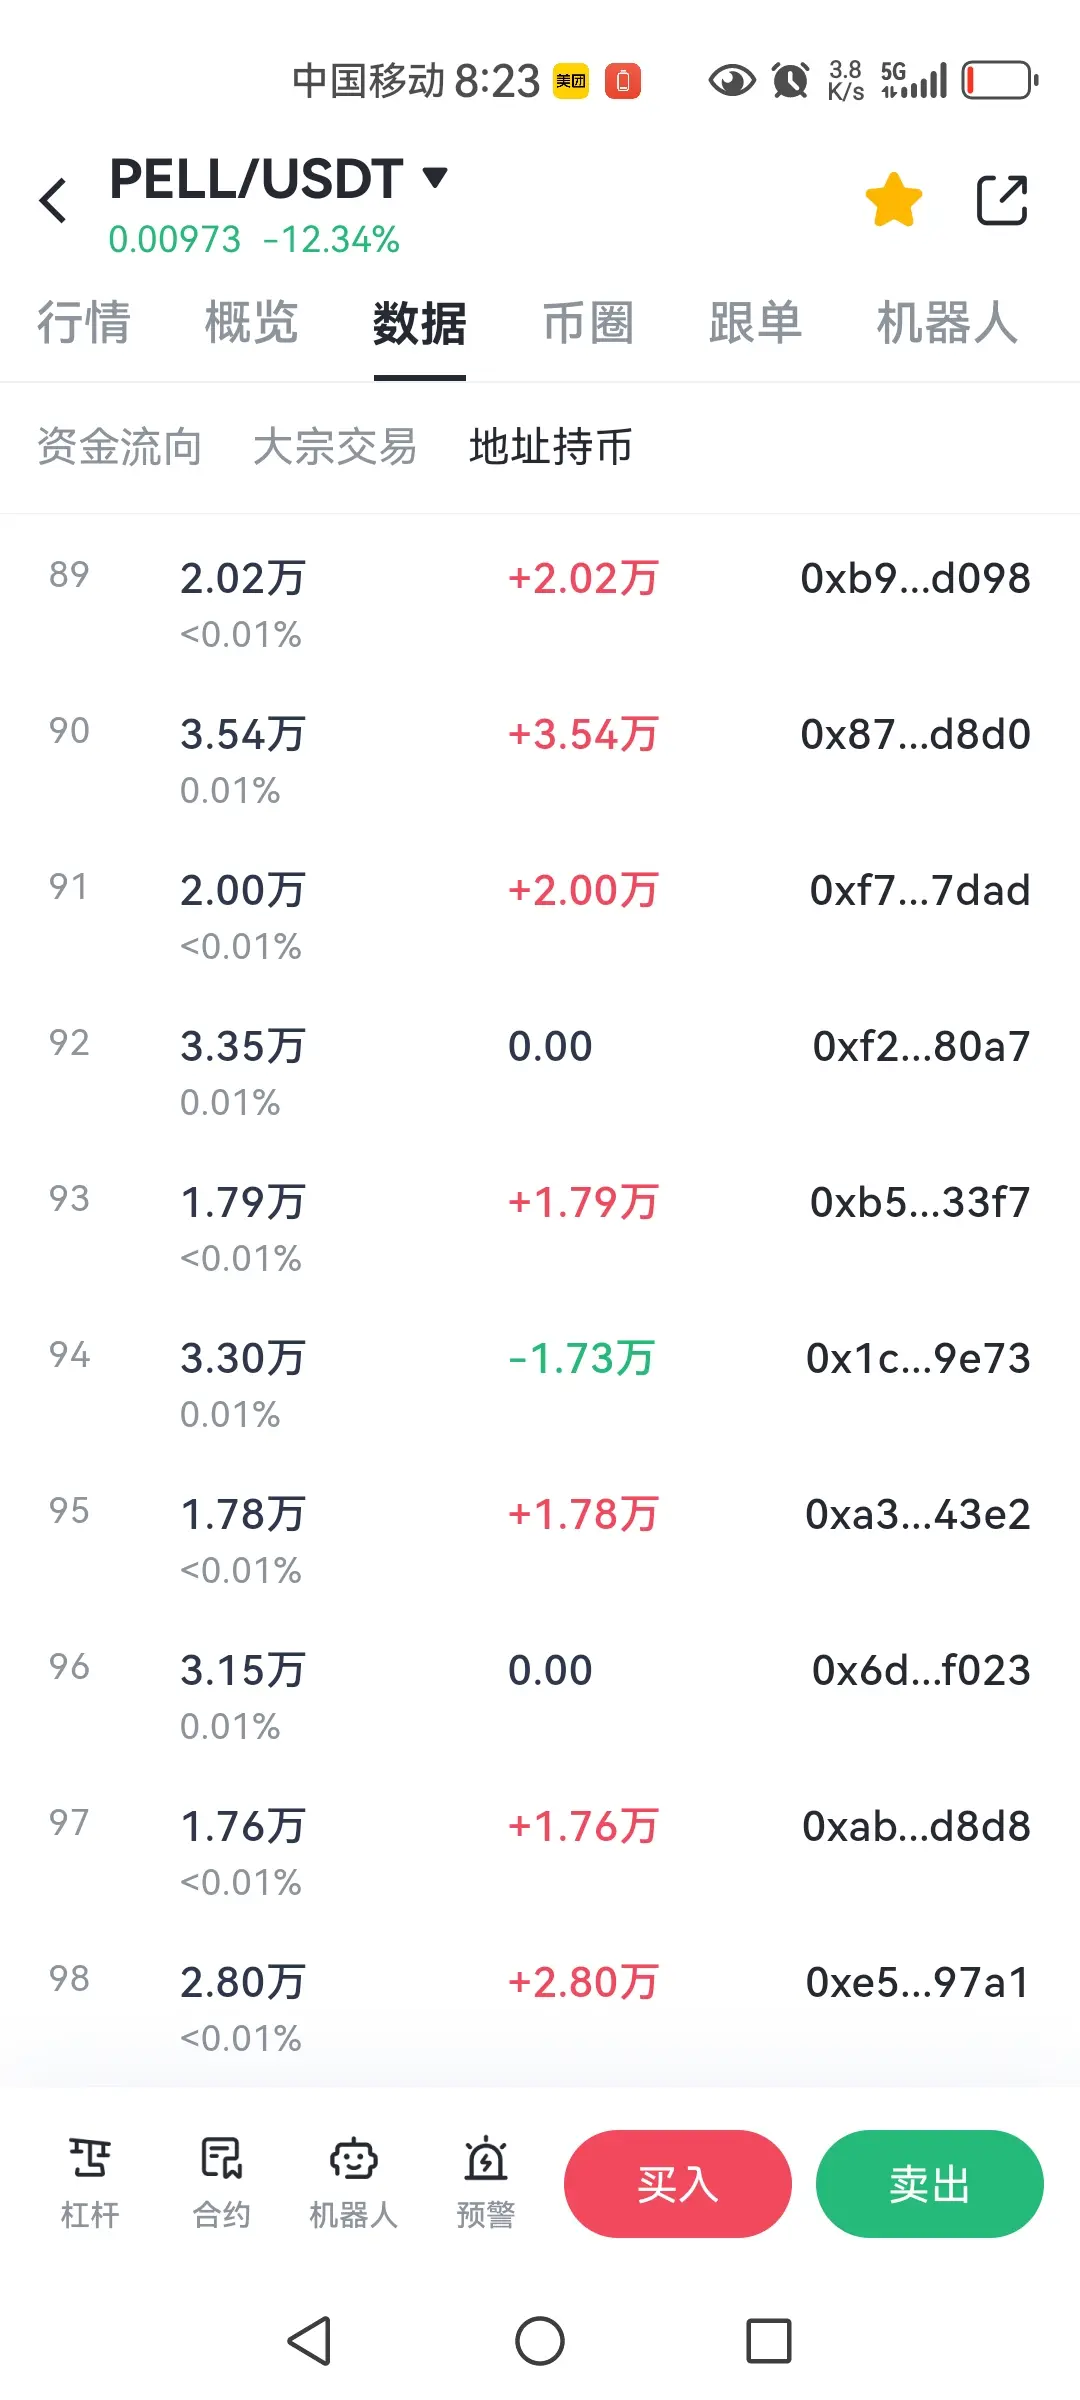1080x2400 pixels.
Task: Switch to the 行情 tab
Action: [84, 323]
